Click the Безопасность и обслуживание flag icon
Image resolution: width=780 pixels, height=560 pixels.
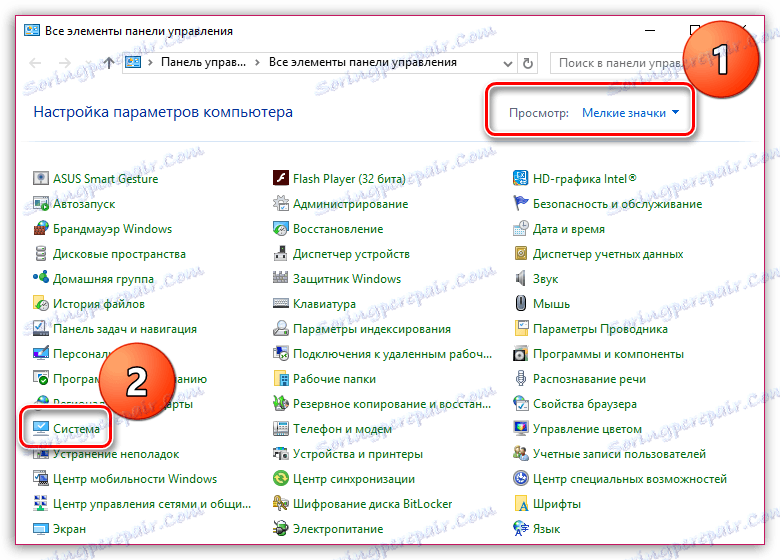(x=520, y=203)
